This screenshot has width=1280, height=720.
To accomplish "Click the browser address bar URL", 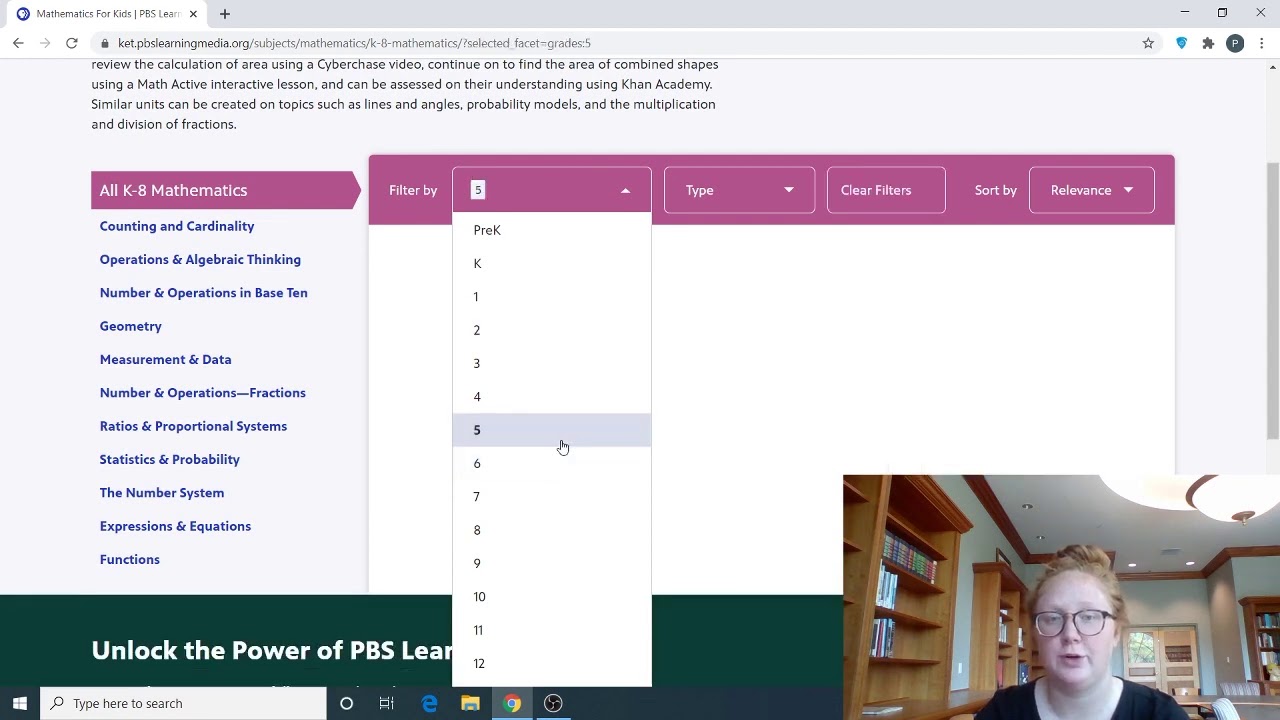I will pyautogui.click(x=354, y=43).
